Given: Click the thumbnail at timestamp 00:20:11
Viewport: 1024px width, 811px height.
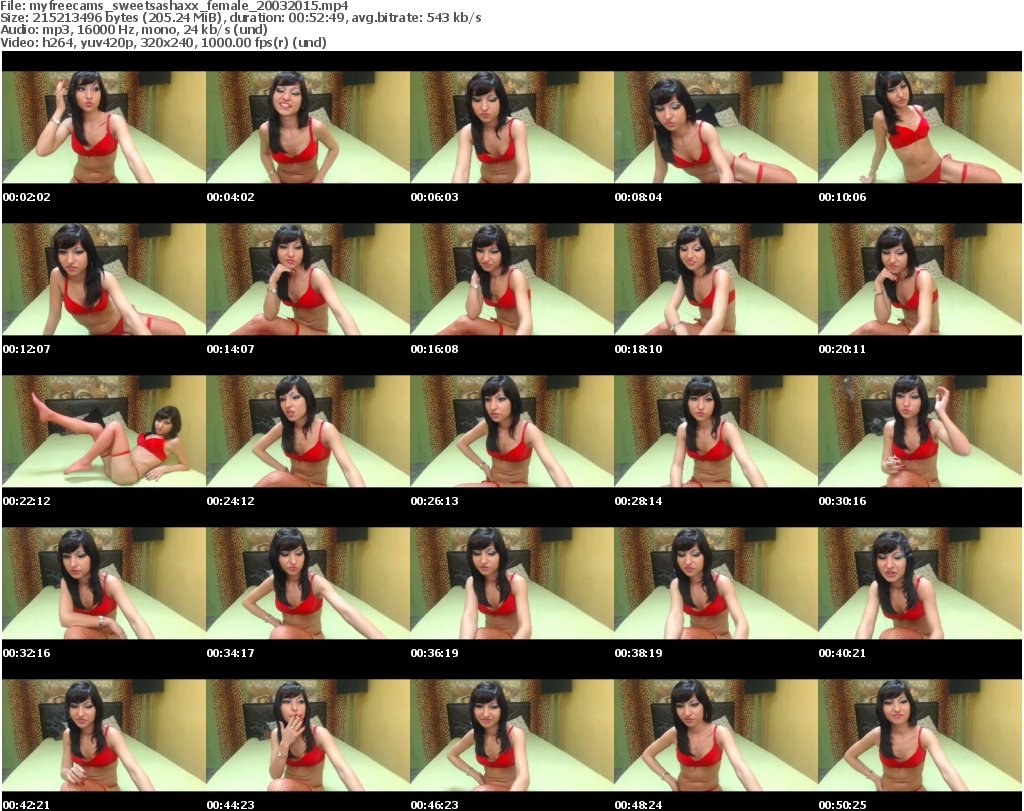Looking at the screenshot, I should click(x=920, y=279).
